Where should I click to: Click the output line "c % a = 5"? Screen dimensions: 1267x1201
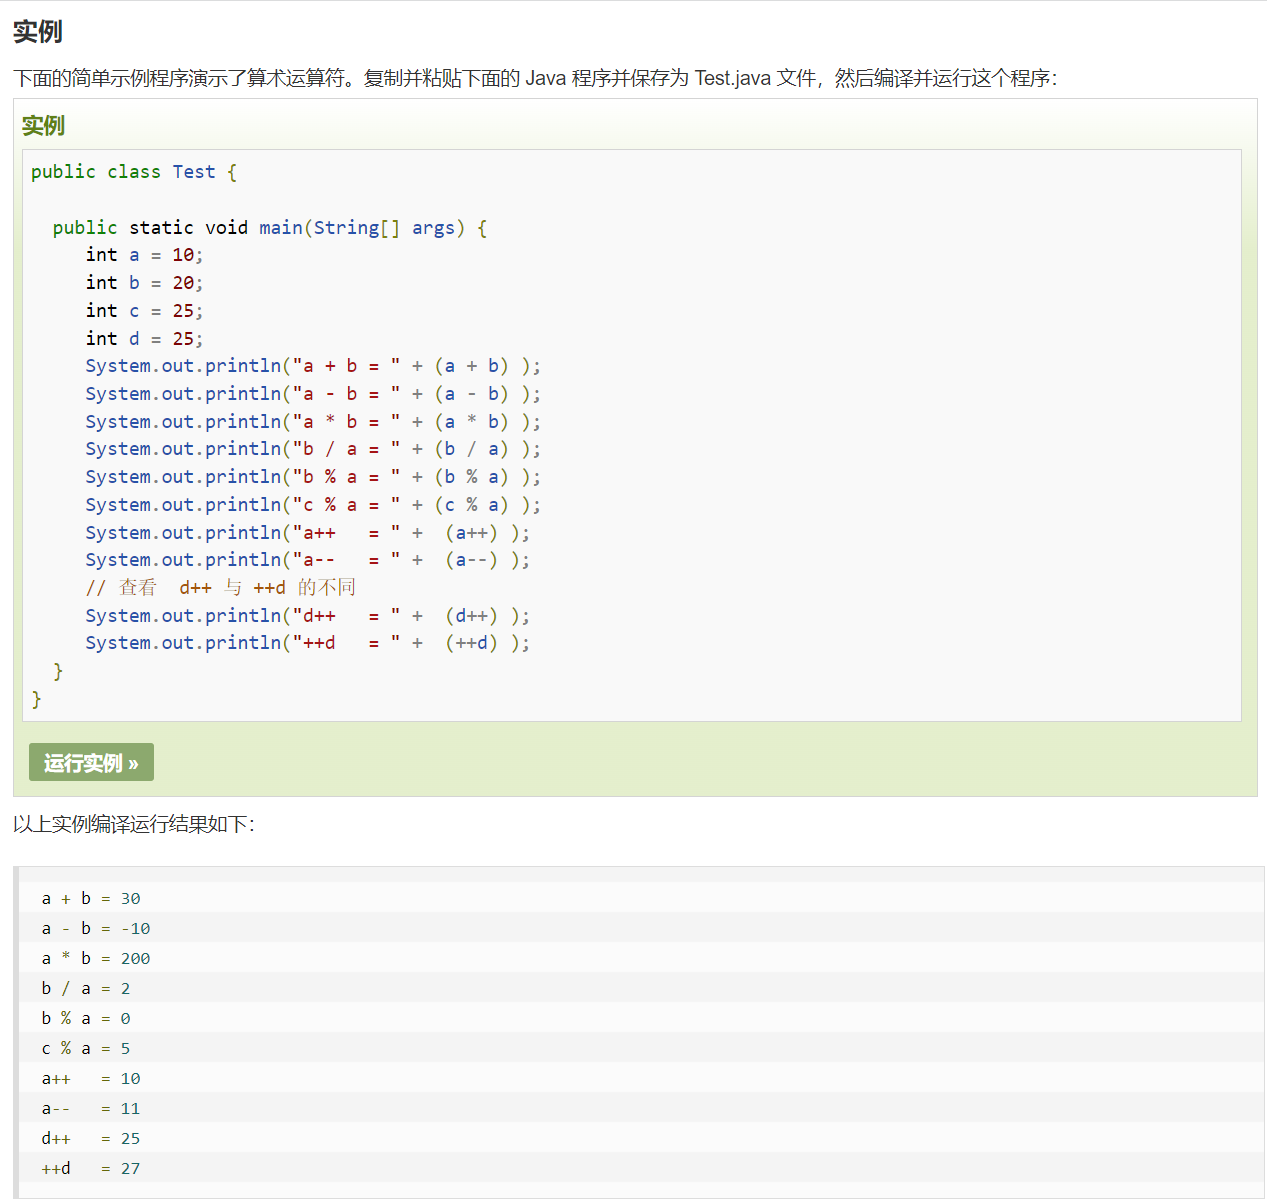86,1049
